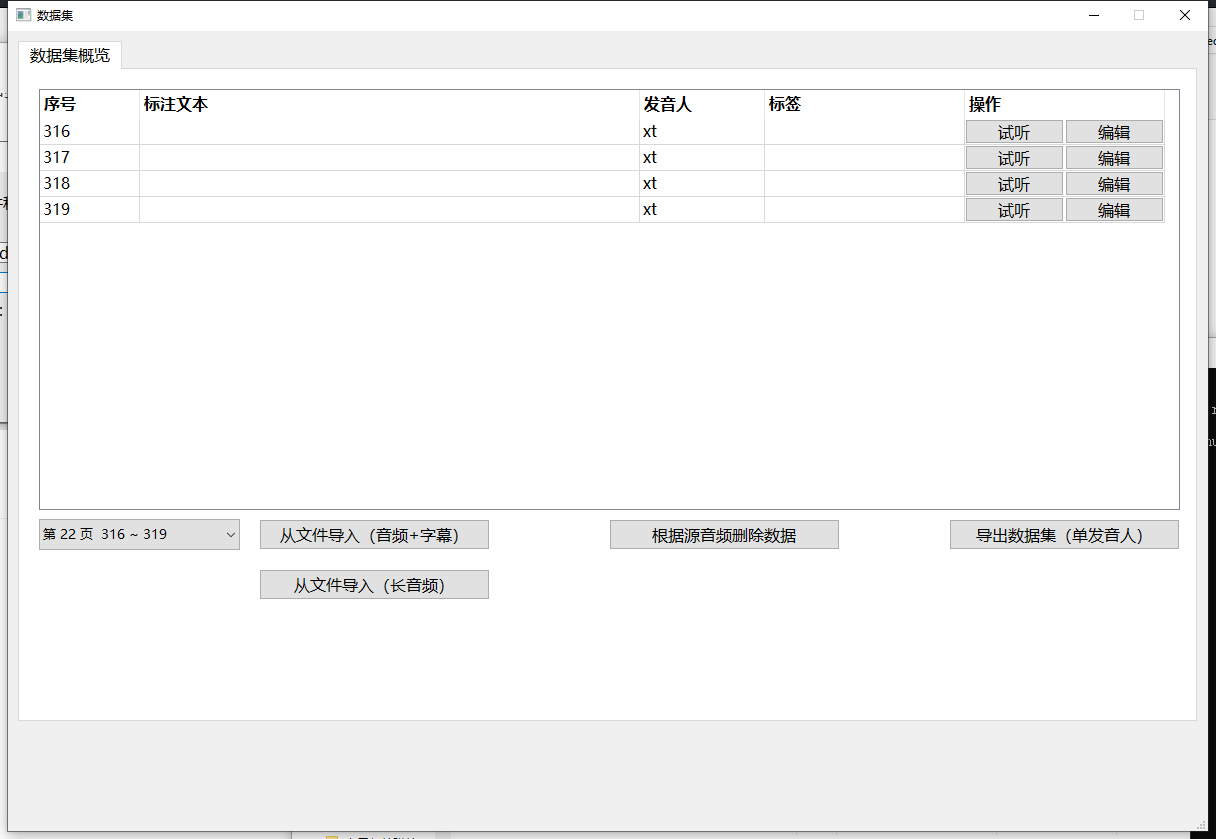Click speaker cell xt in row 318
Viewport: 1216px width, 839px height.
[x=702, y=183]
